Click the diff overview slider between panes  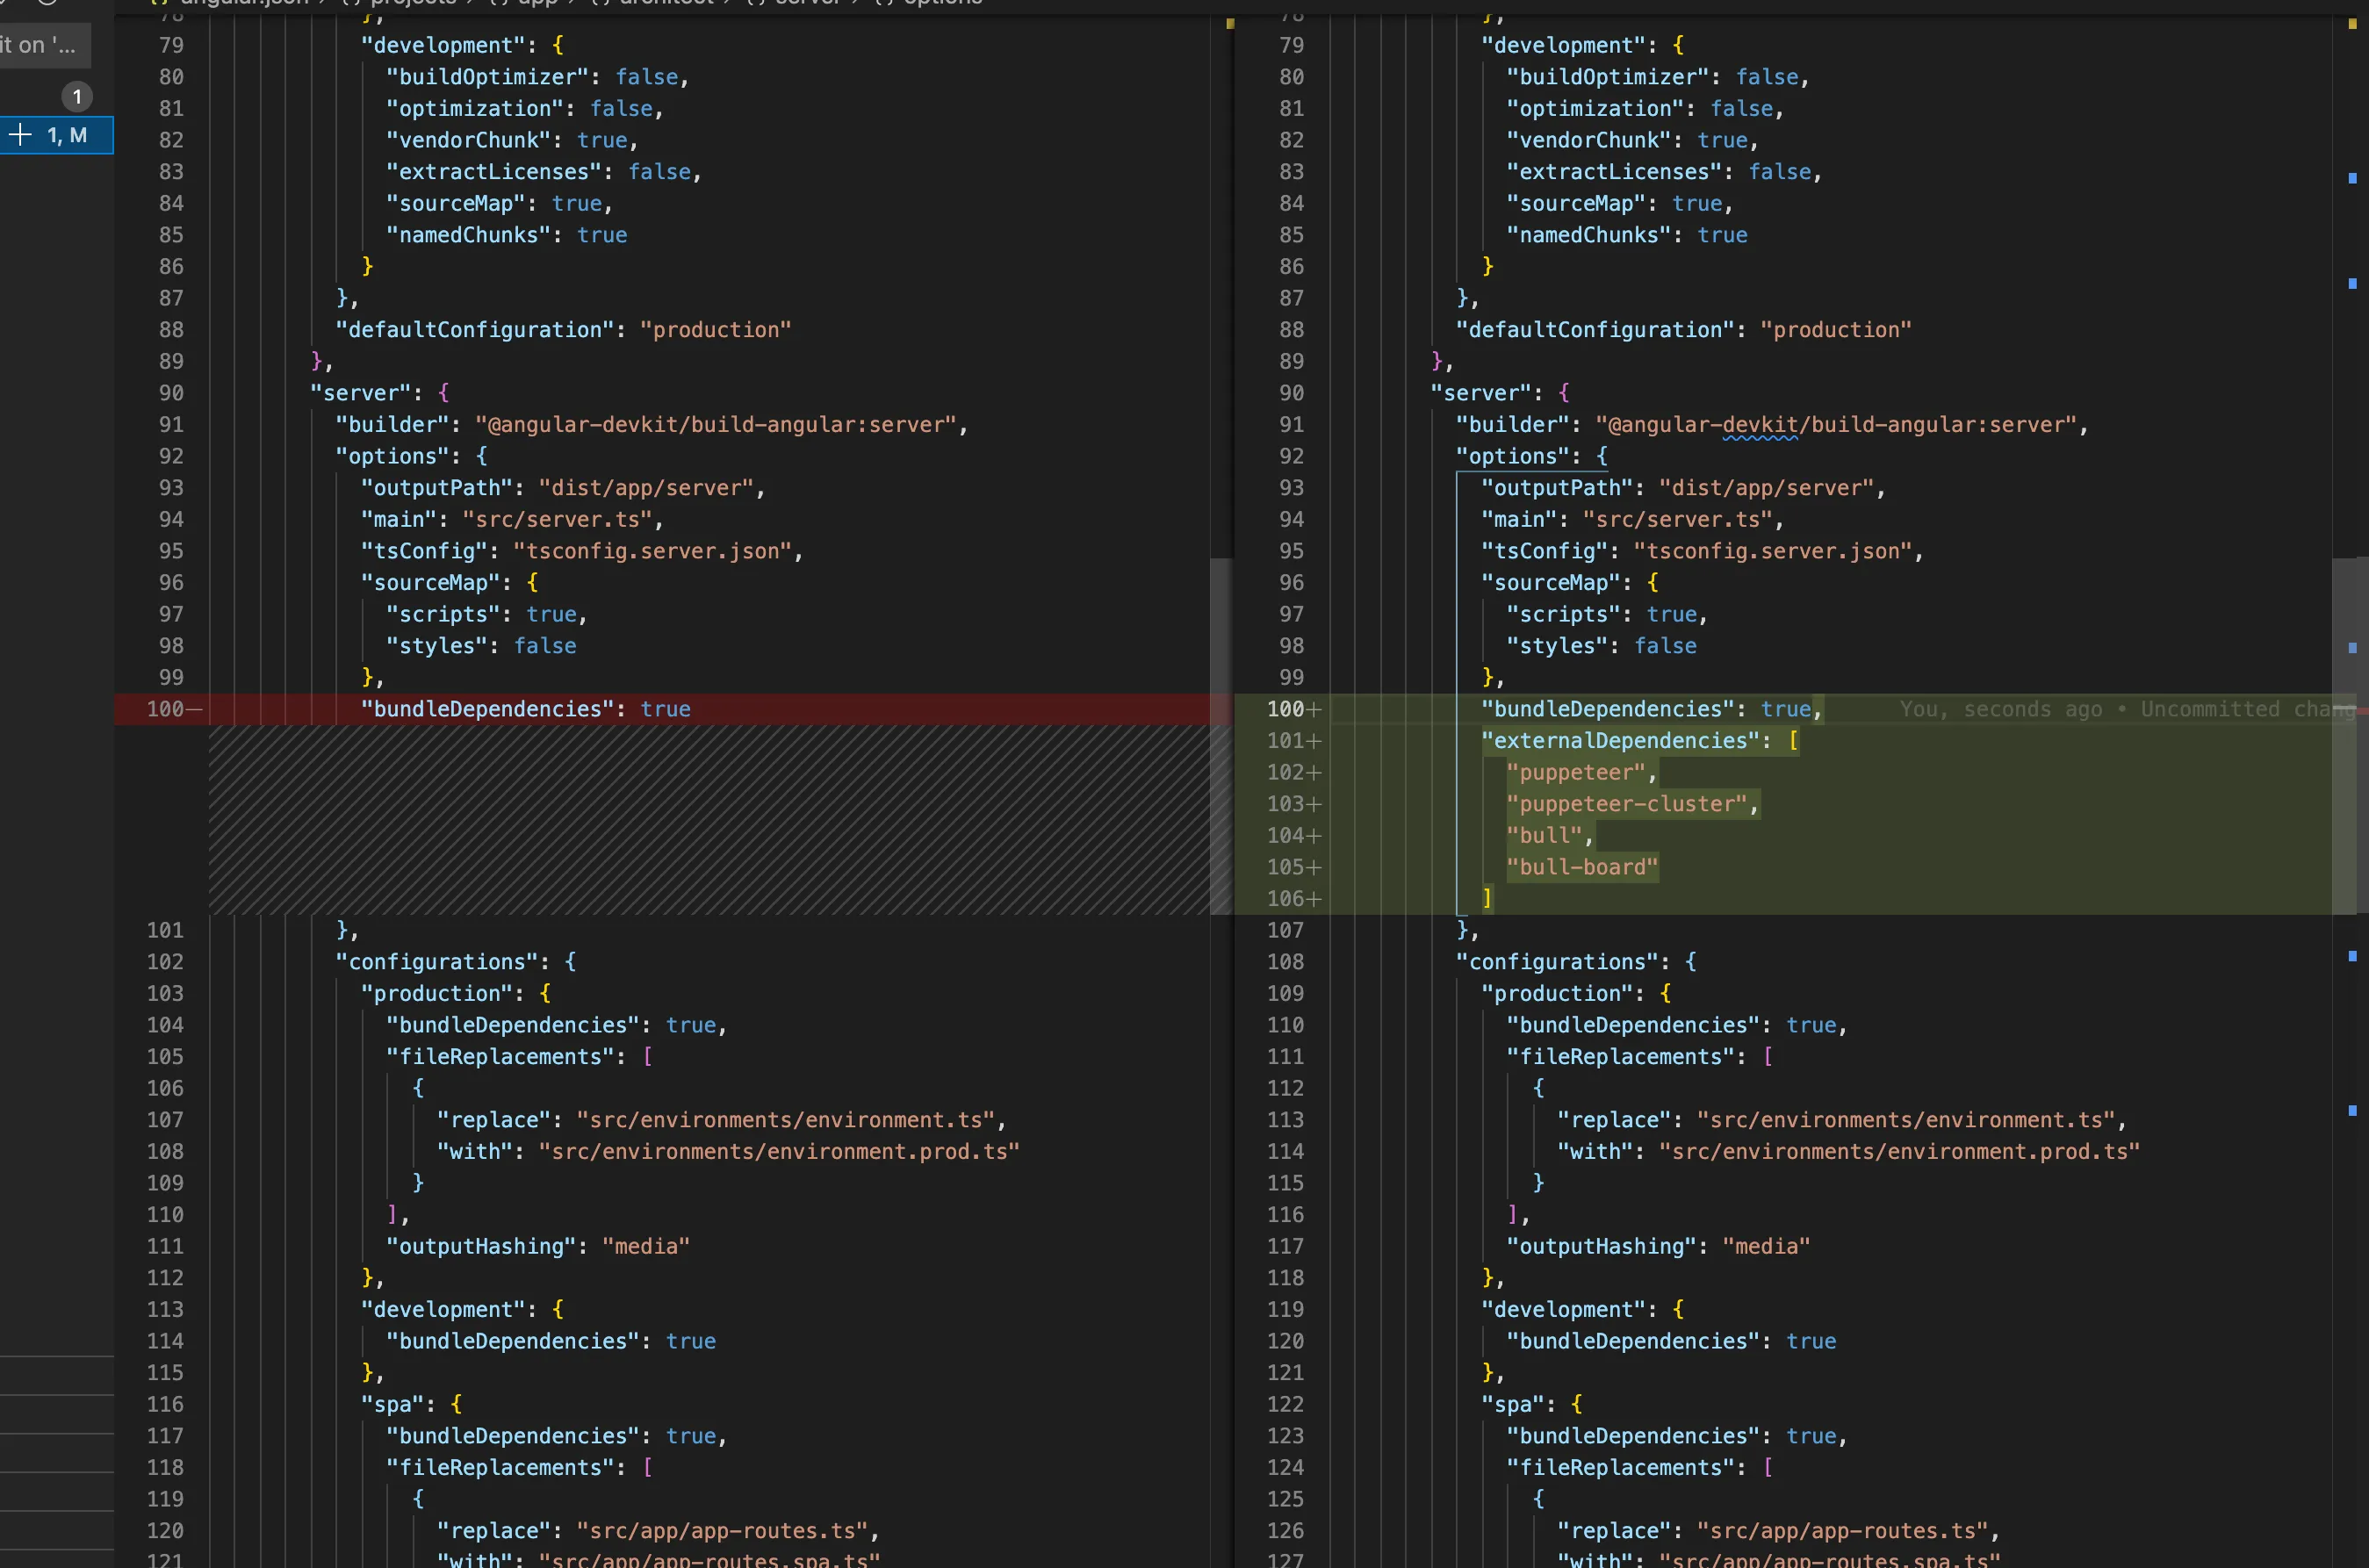[x=1221, y=735]
